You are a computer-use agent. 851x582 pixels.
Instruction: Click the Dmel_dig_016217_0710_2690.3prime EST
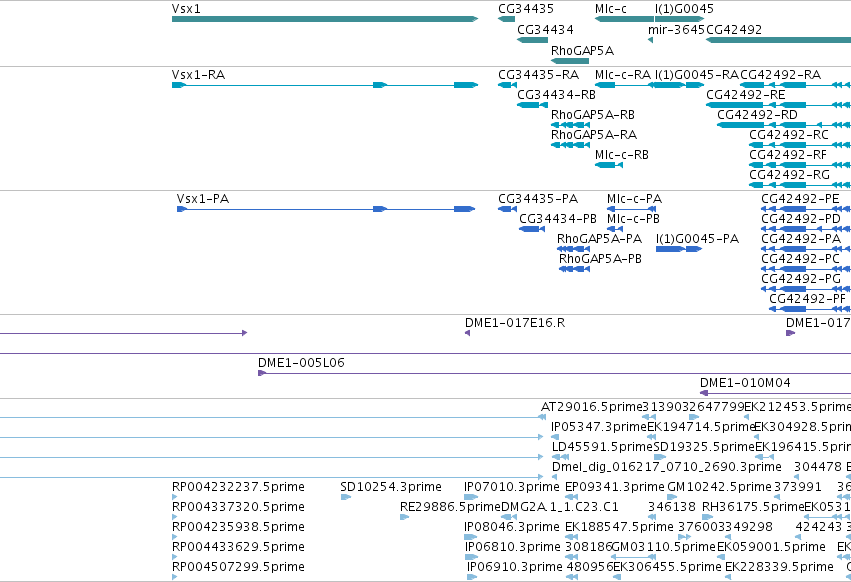(x=554, y=477)
